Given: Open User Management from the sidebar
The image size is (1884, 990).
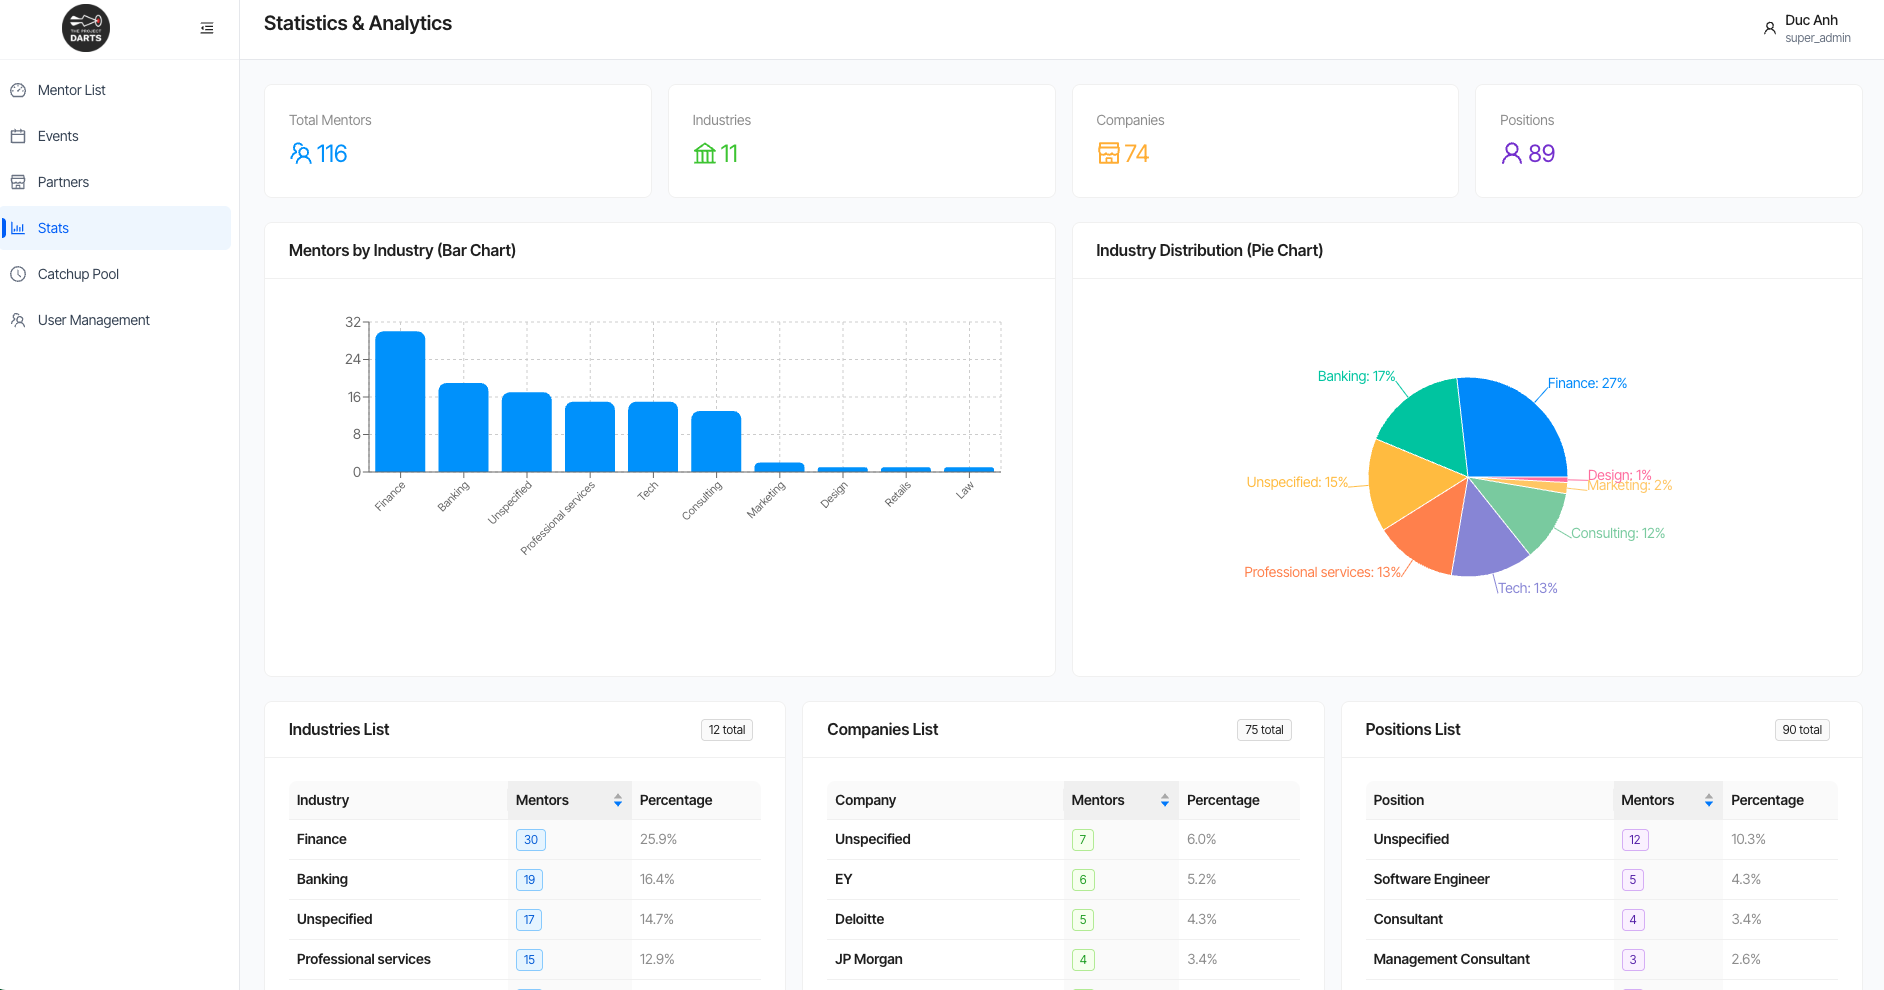Looking at the screenshot, I should coord(94,320).
